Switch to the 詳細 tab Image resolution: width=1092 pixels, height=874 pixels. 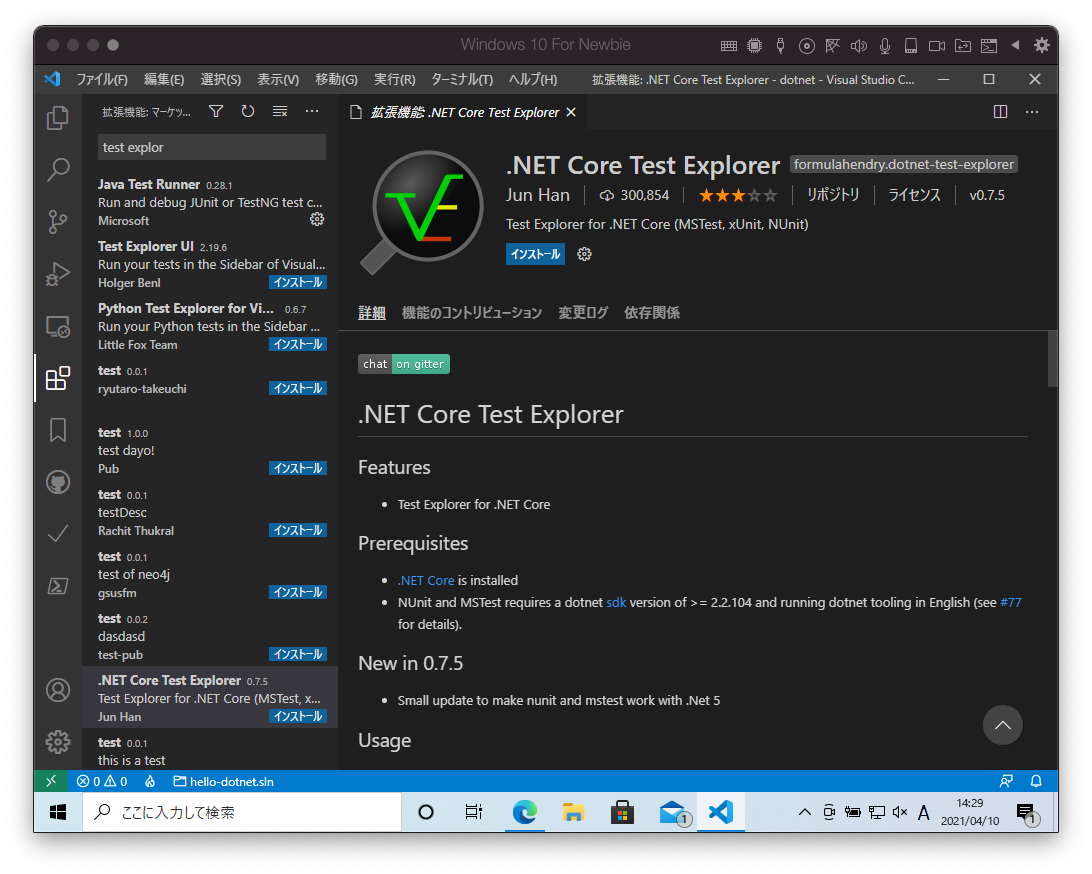(x=372, y=313)
